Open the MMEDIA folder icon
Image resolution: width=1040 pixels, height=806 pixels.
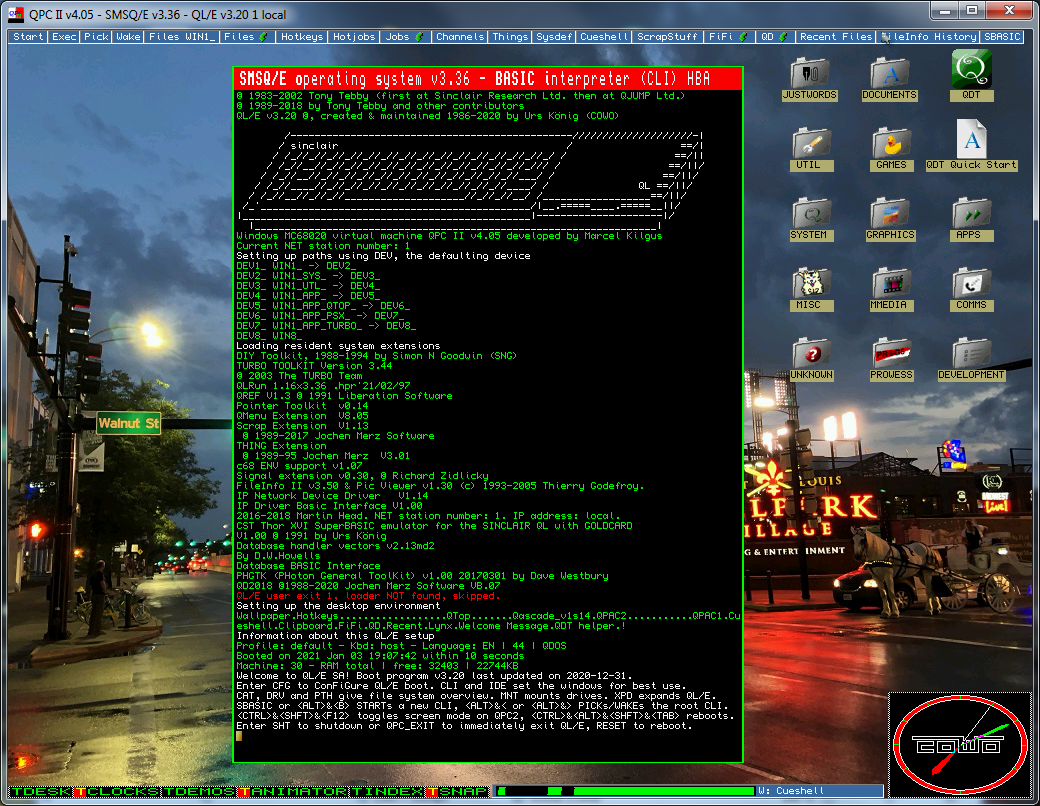(x=889, y=289)
